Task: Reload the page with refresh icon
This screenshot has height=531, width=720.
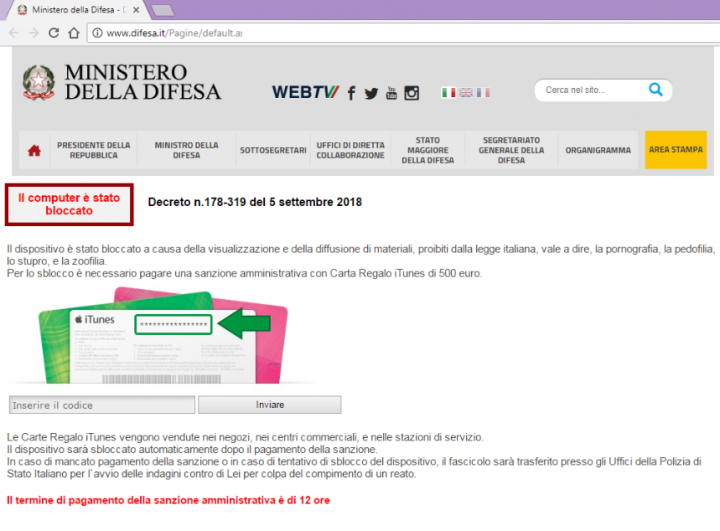Action: 54,33
